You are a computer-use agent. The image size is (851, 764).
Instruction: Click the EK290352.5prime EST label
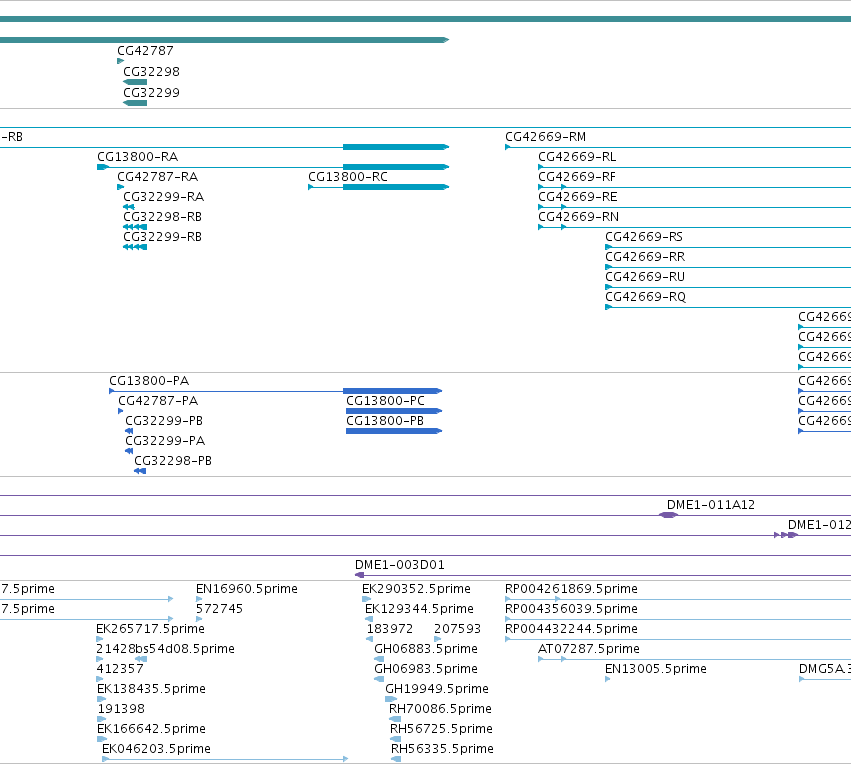(416, 589)
